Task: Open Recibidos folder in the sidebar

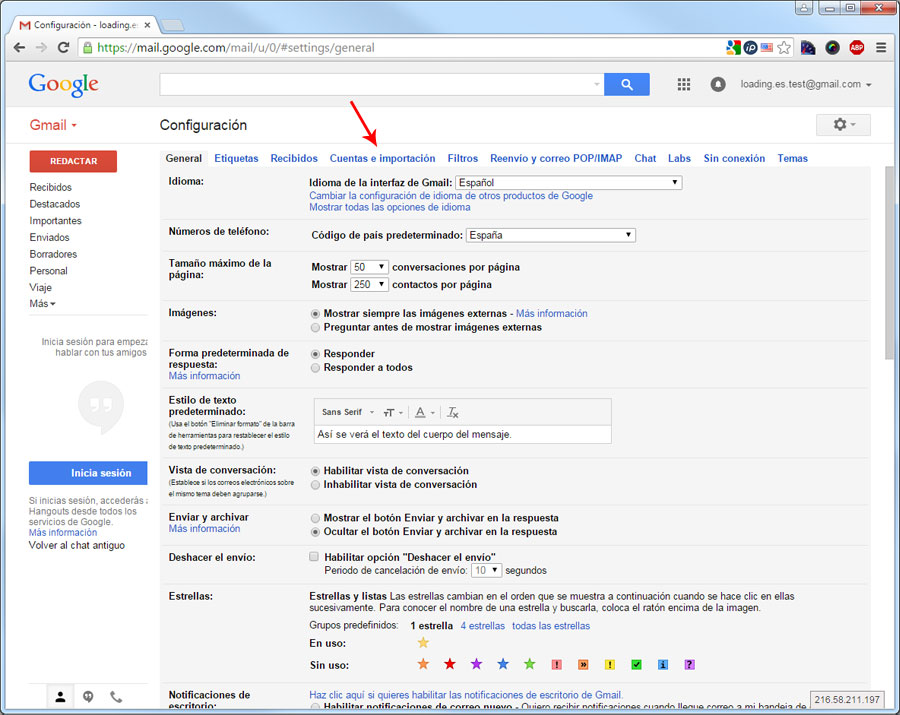Action: (51, 187)
